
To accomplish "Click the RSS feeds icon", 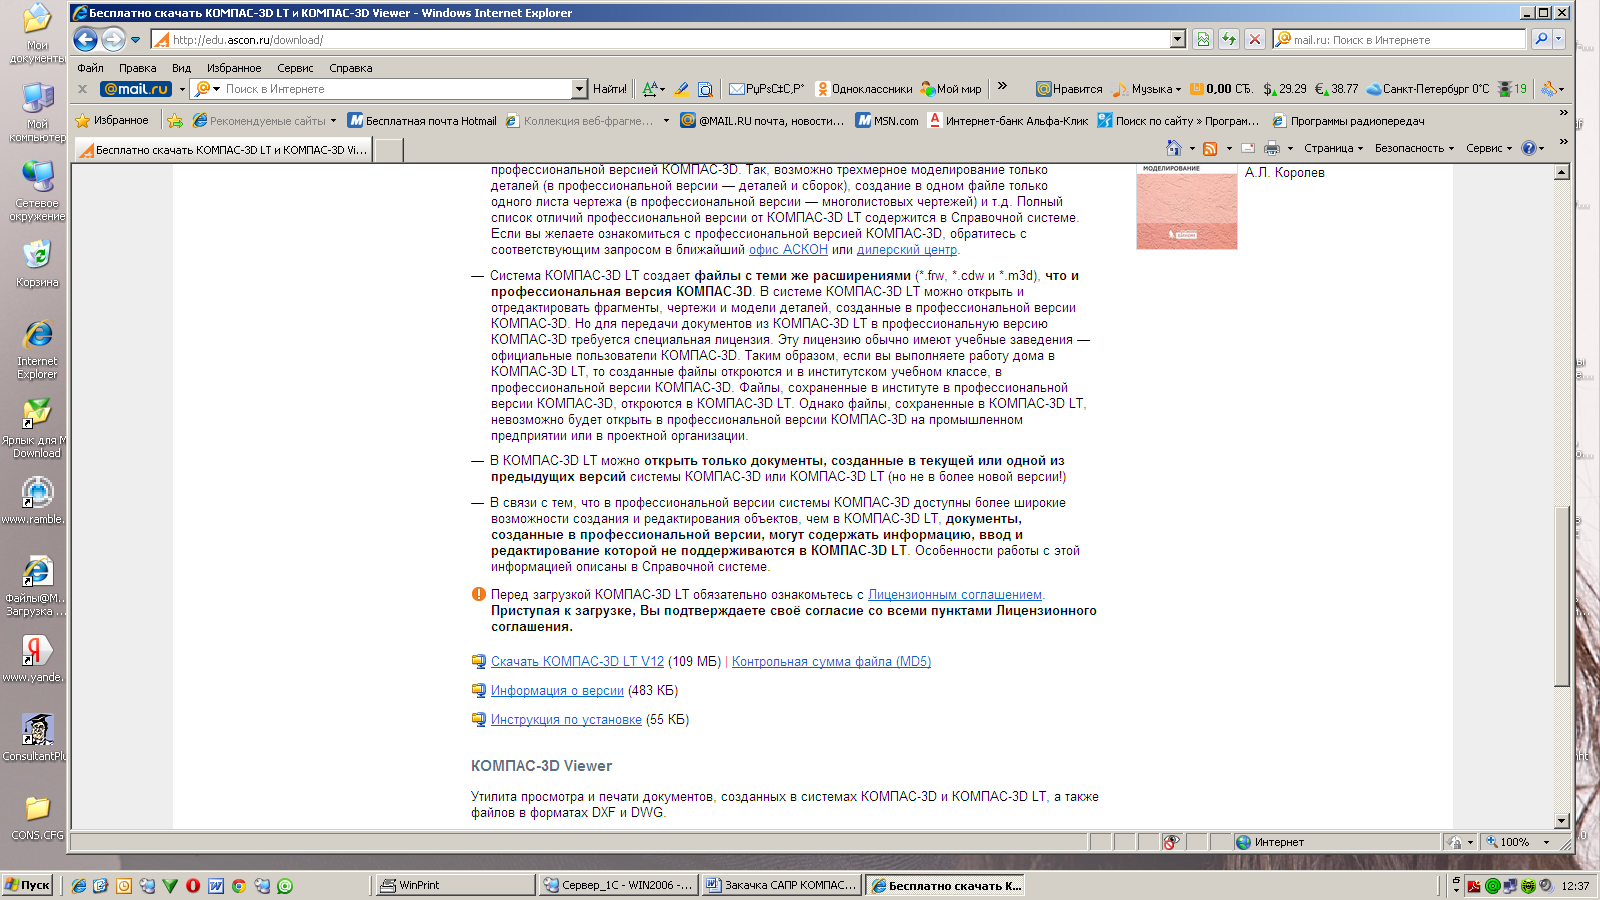I will [1210, 148].
